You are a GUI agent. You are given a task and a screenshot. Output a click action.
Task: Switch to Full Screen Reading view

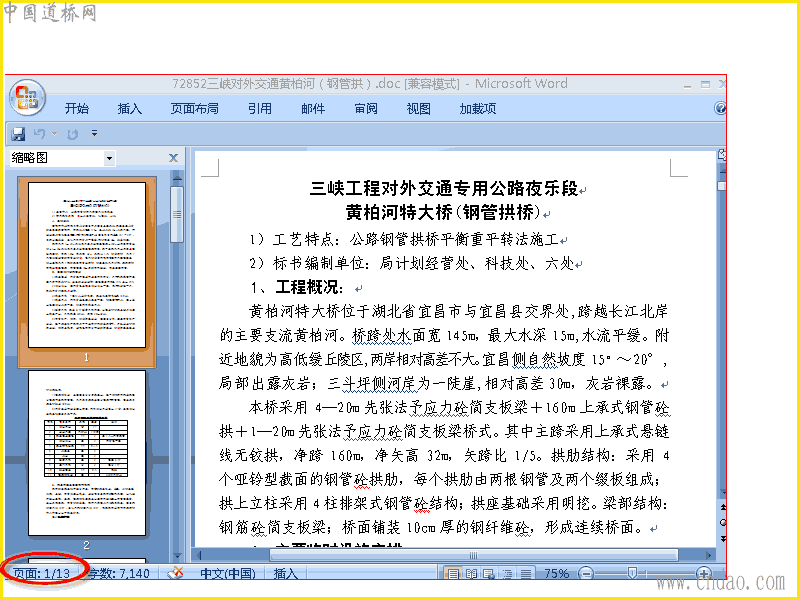tap(471, 573)
